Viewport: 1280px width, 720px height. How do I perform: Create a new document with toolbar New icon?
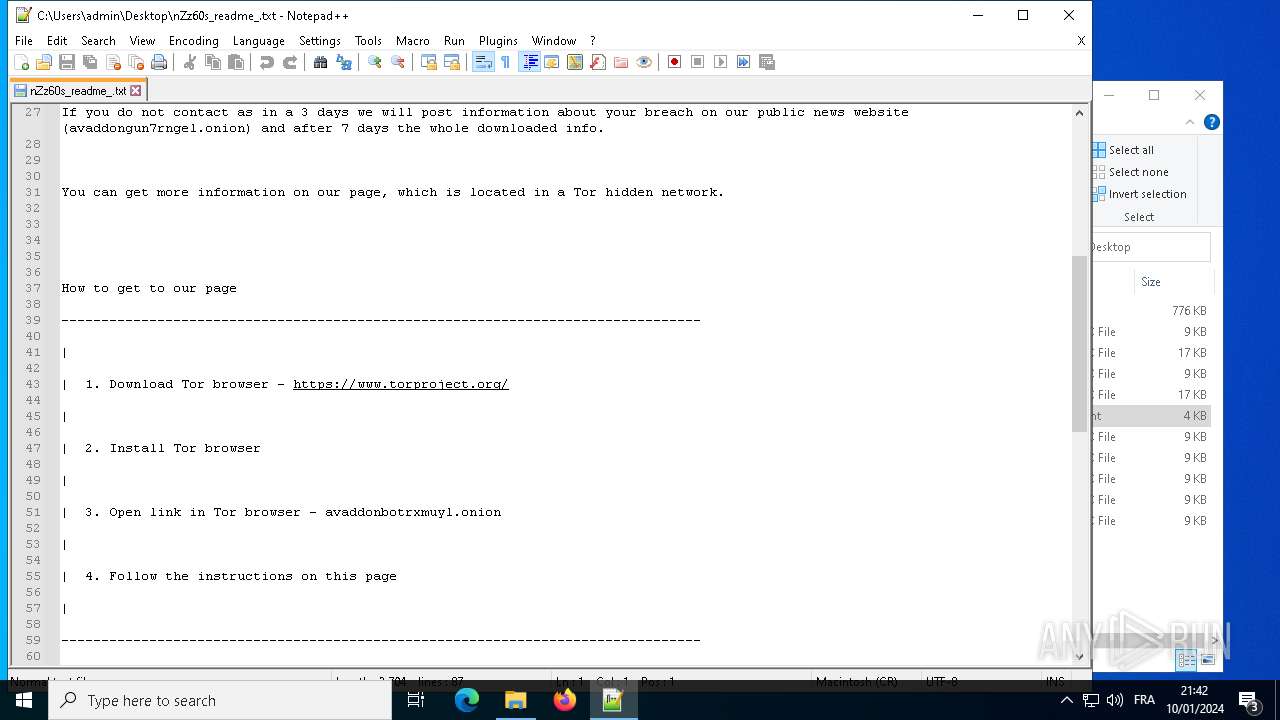[x=21, y=62]
